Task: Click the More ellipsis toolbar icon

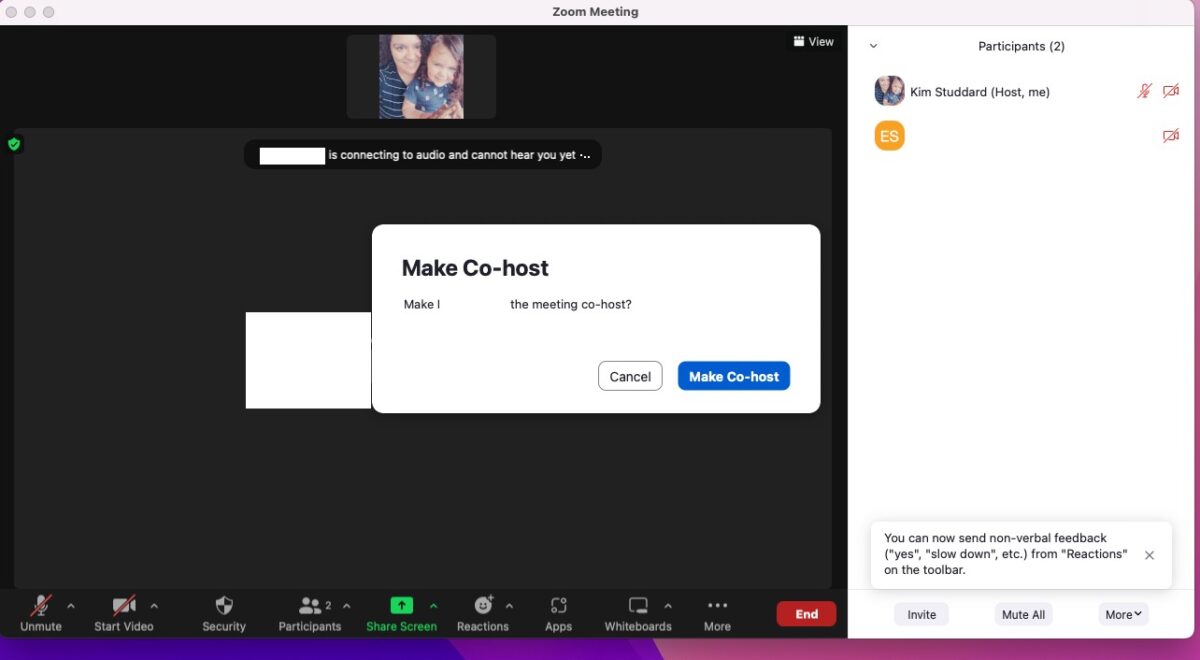Action: [x=717, y=606]
